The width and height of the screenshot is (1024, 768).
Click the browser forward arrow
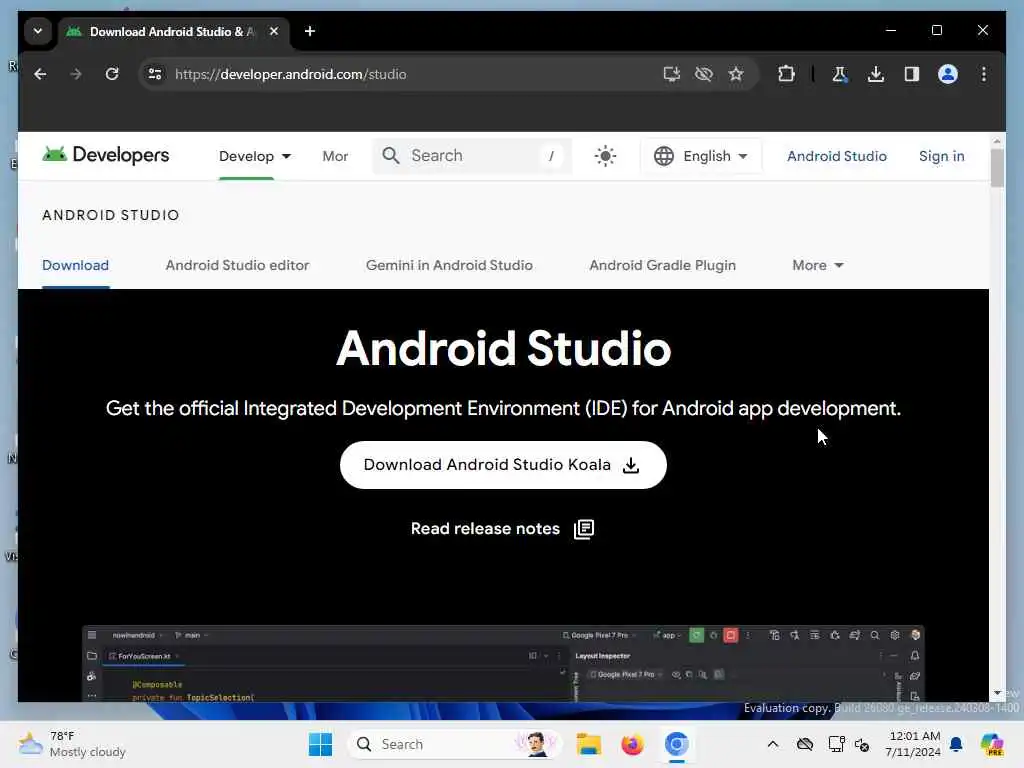pyautogui.click(x=76, y=74)
